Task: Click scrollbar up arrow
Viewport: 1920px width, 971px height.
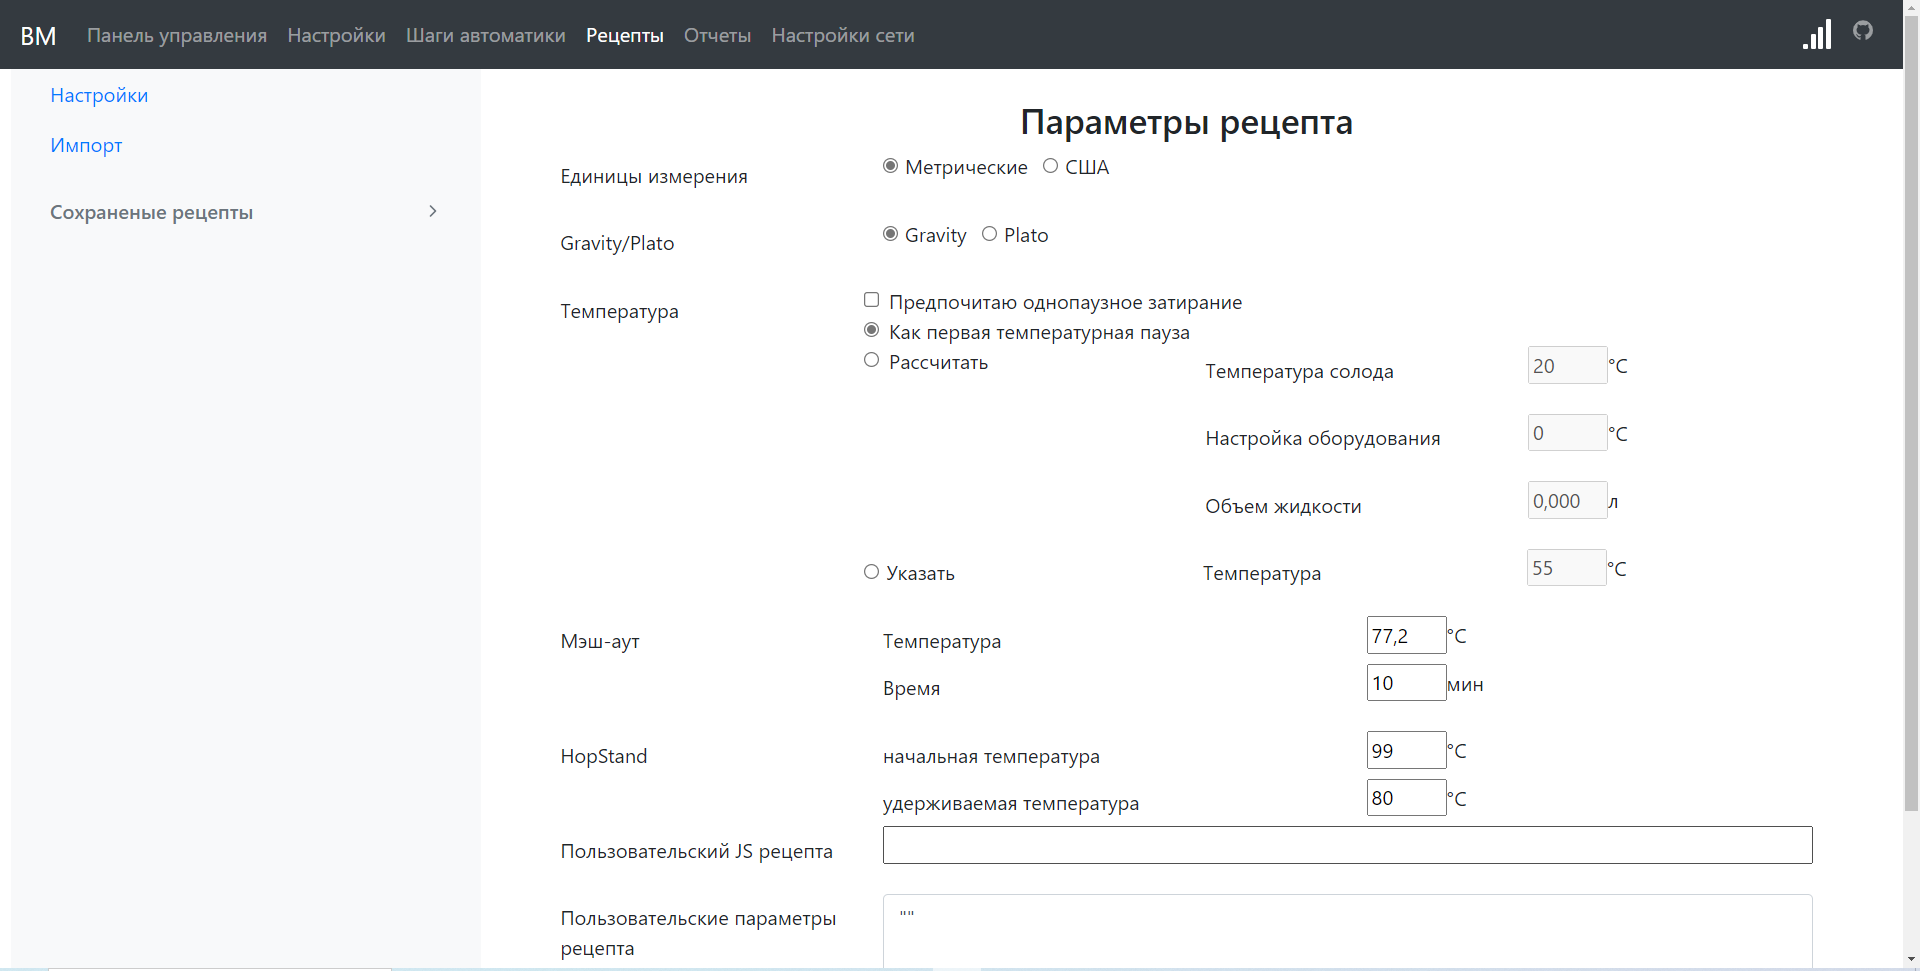Action: pos(1911,9)
